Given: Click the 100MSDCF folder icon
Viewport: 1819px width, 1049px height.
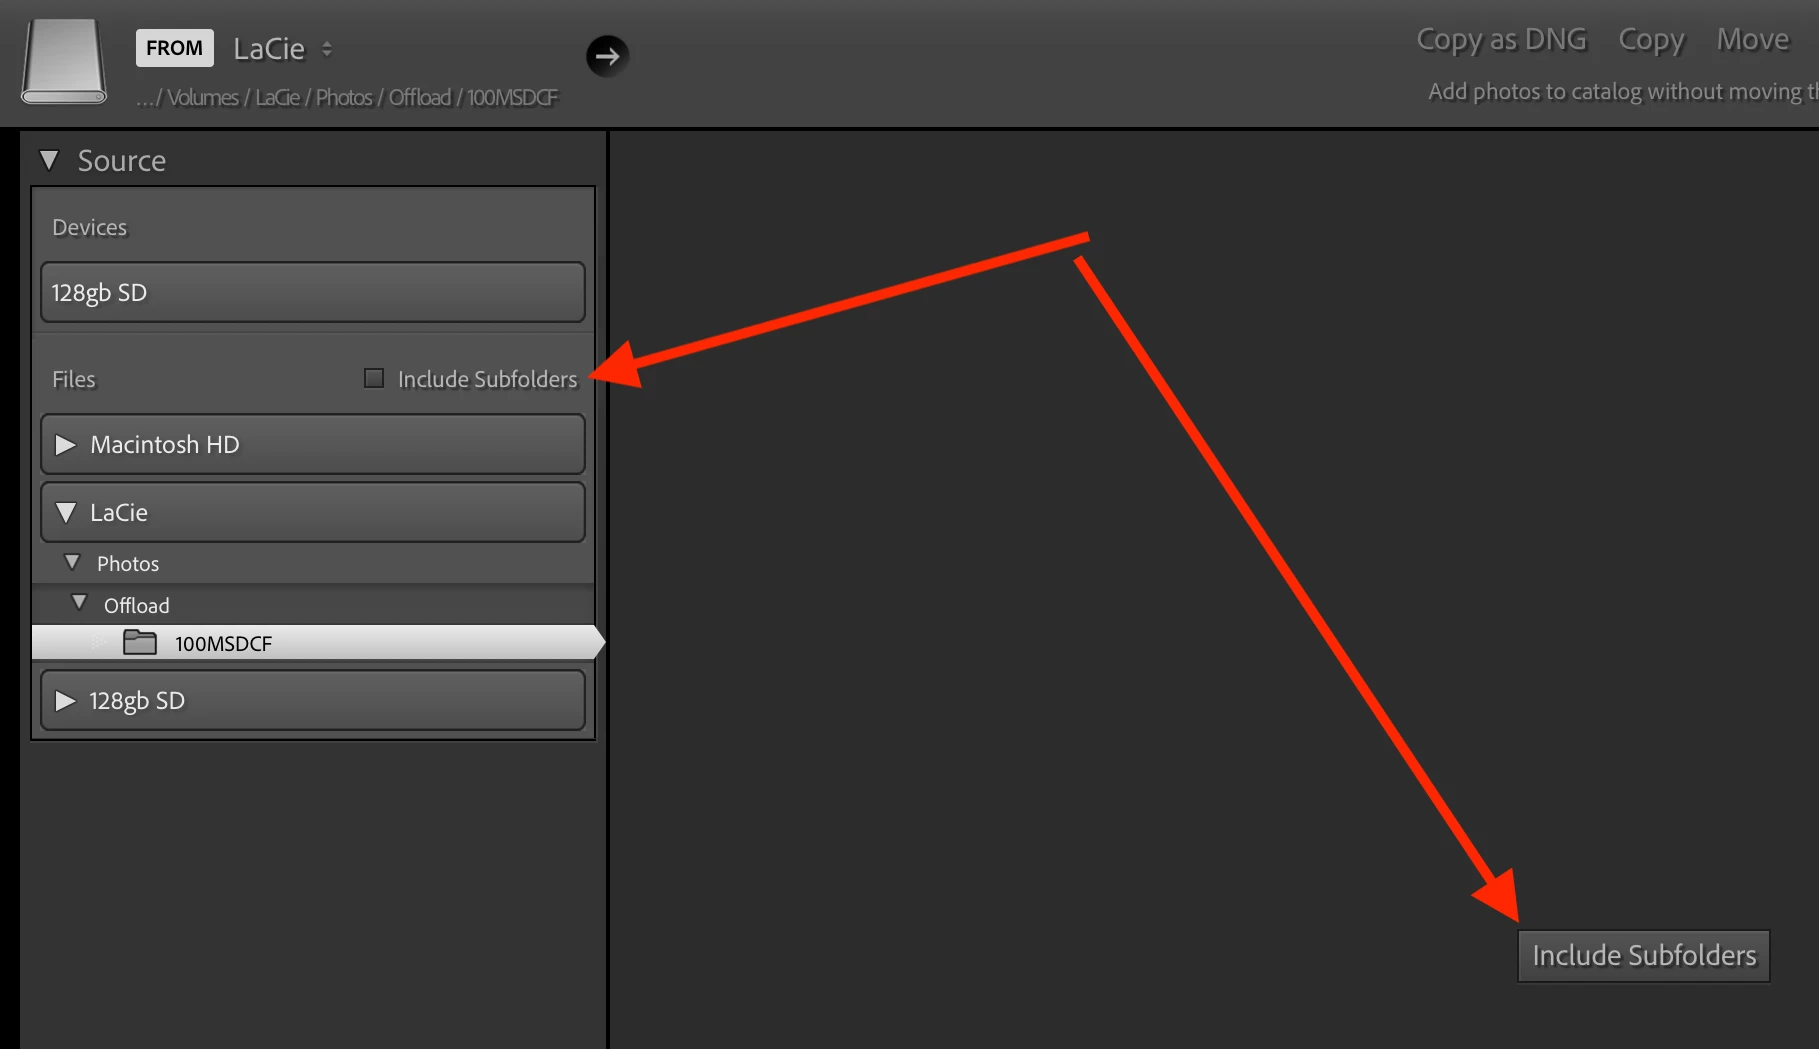Looking at the screenshot, I should click(140, 642).
